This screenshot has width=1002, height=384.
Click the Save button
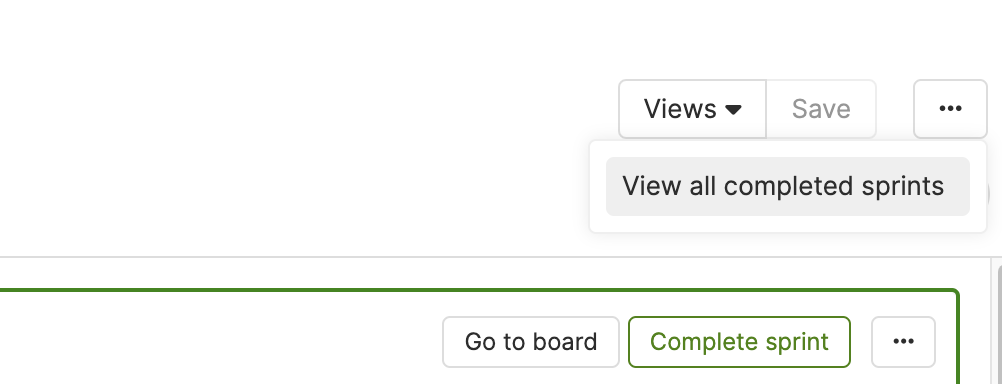[821, 109]
